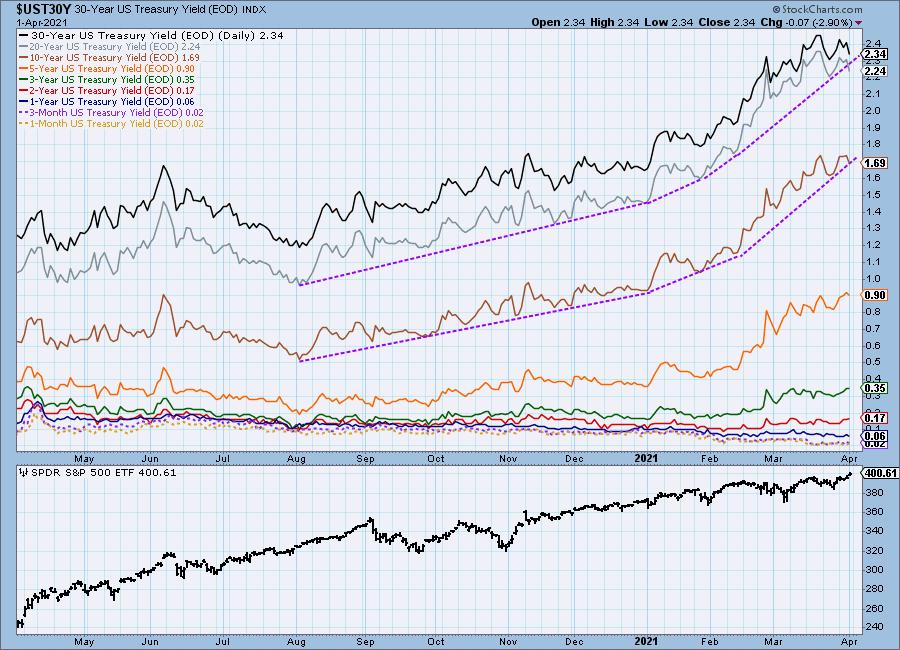Click the 0.7 tick on the yield axis

coord(873,328)
